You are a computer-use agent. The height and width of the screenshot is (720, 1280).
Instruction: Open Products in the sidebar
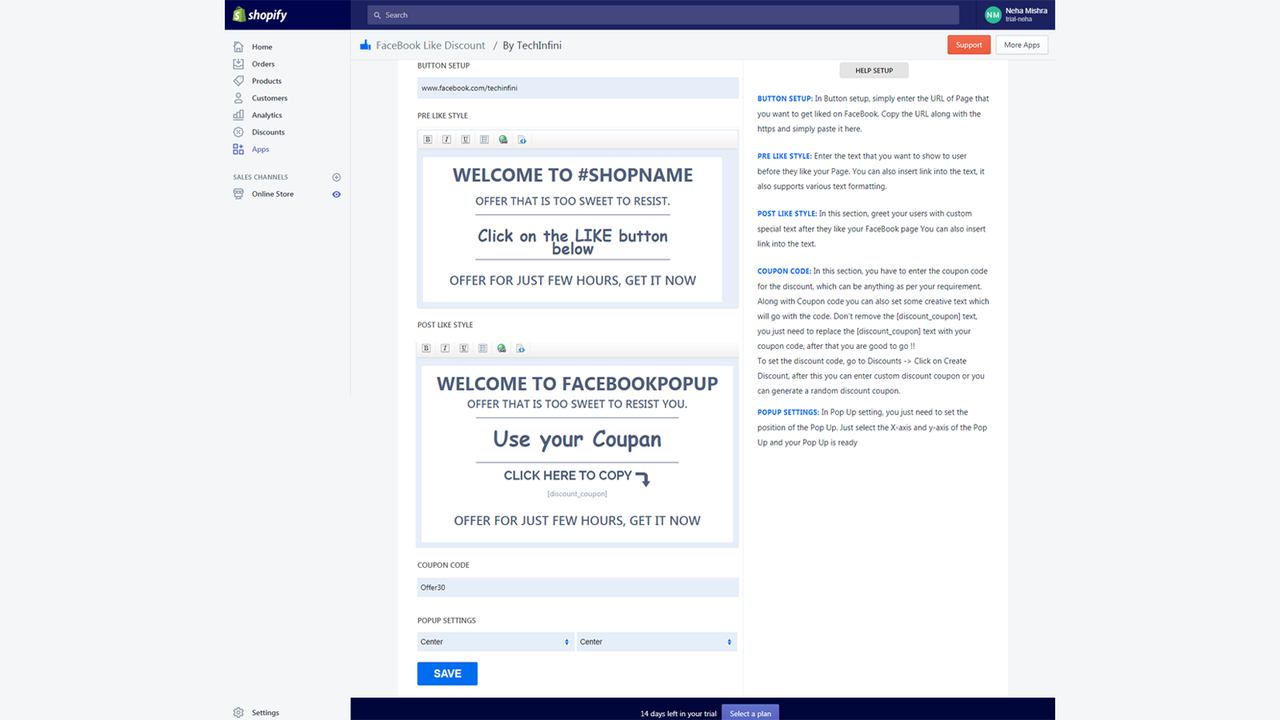[266, 81]
